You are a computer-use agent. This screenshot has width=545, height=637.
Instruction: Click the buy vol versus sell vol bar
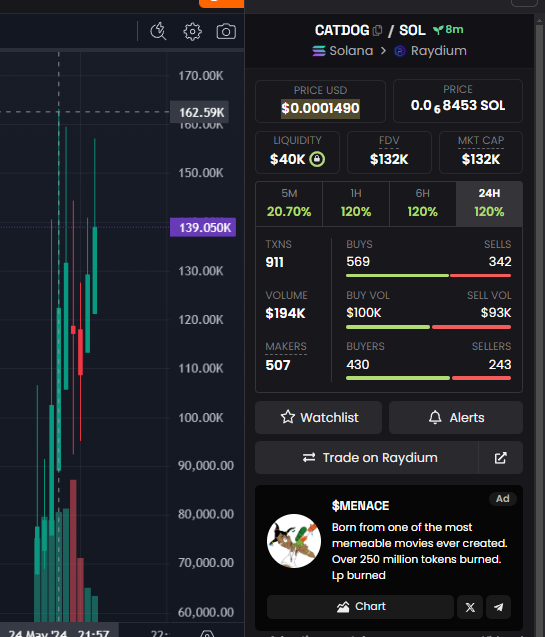click(x=428, y=327)
